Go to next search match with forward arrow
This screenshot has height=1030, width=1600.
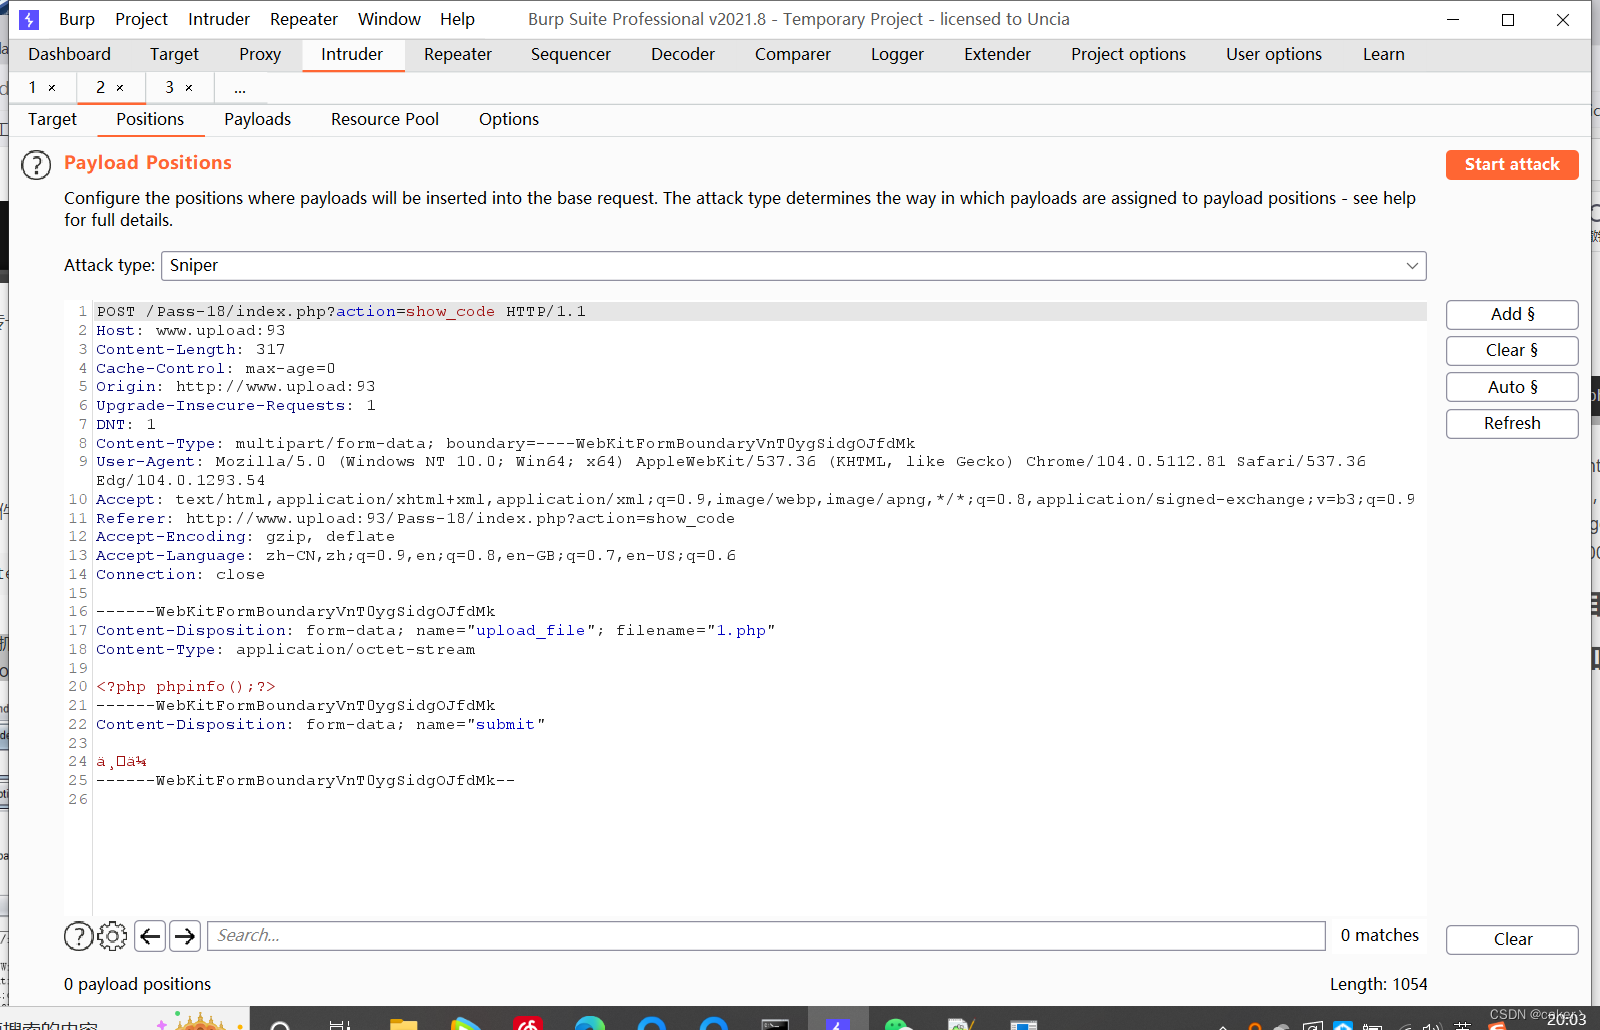tap(185, 936)
